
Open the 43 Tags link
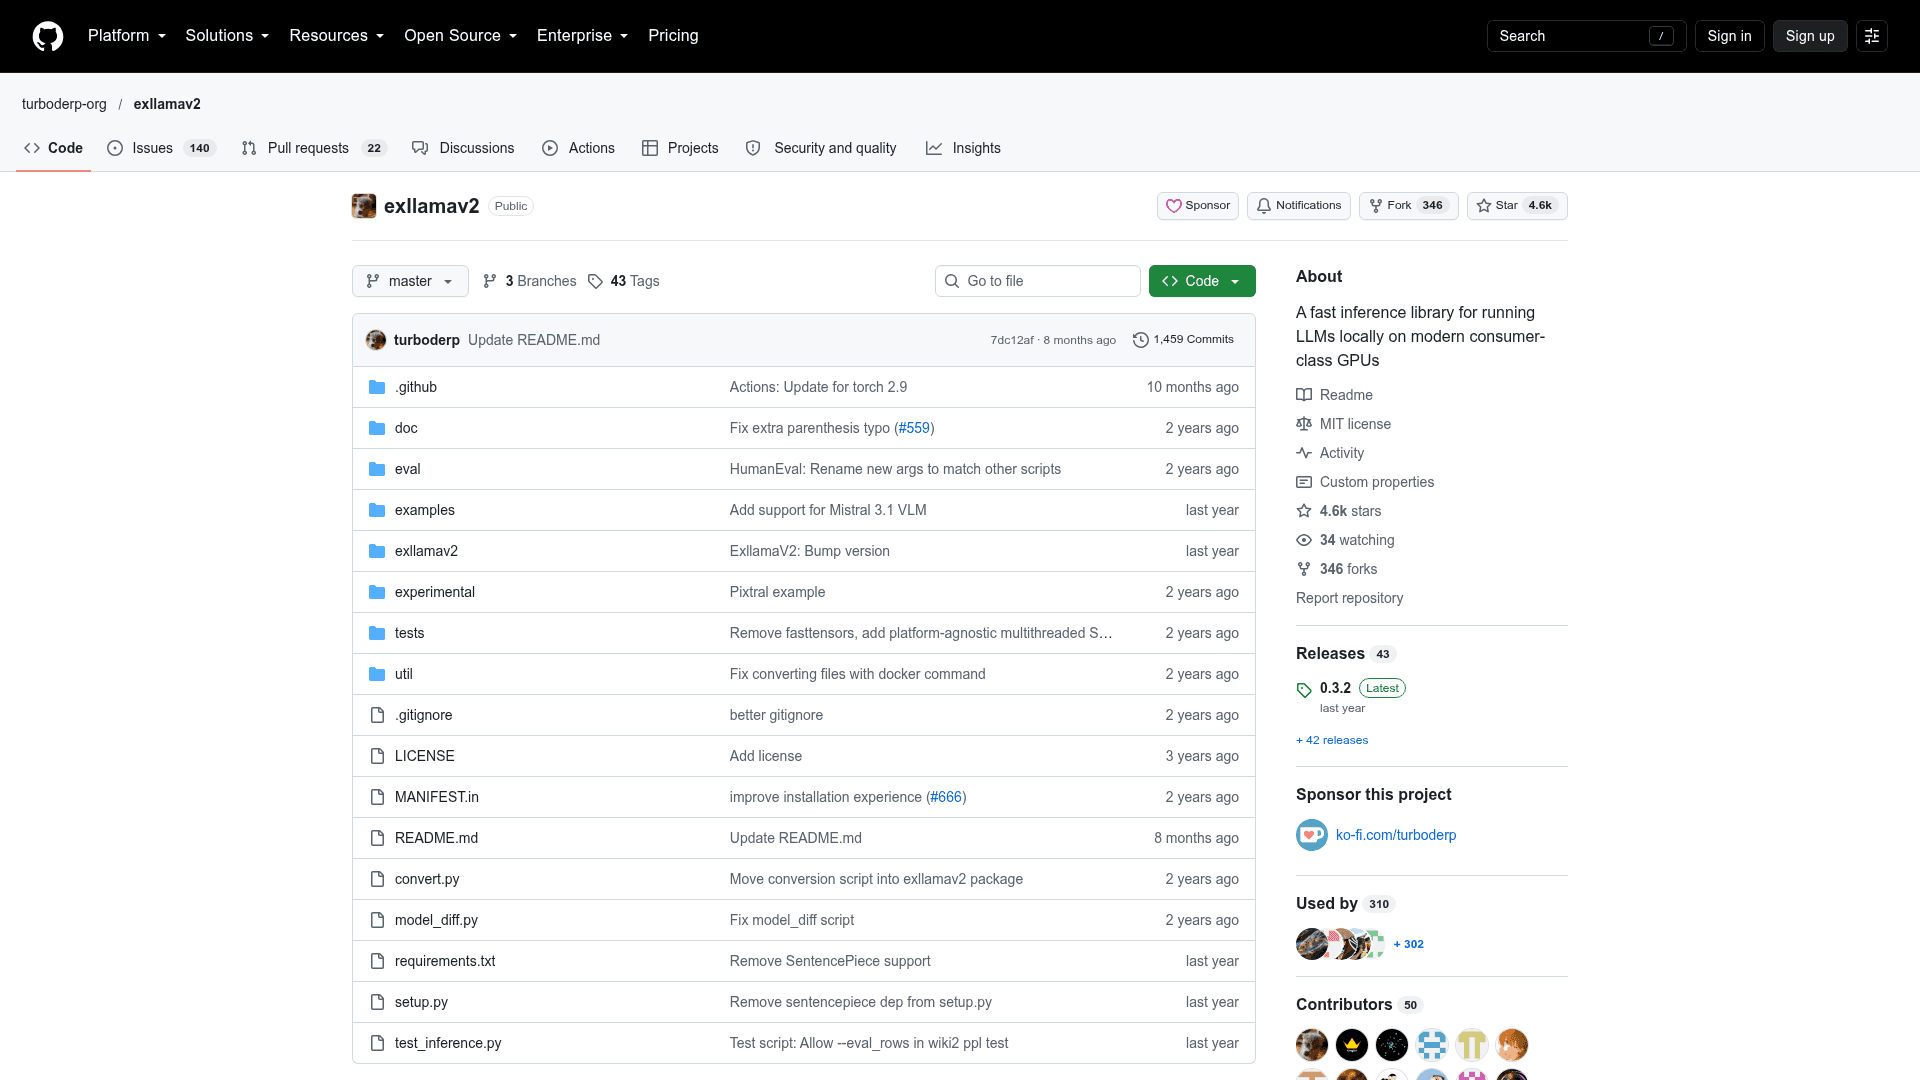coord(624,281)
